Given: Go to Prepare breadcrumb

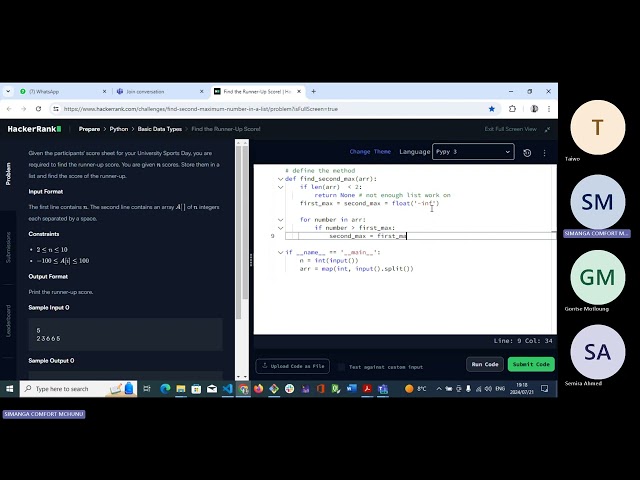Looking at the screenshot, I should pos(89,129).
